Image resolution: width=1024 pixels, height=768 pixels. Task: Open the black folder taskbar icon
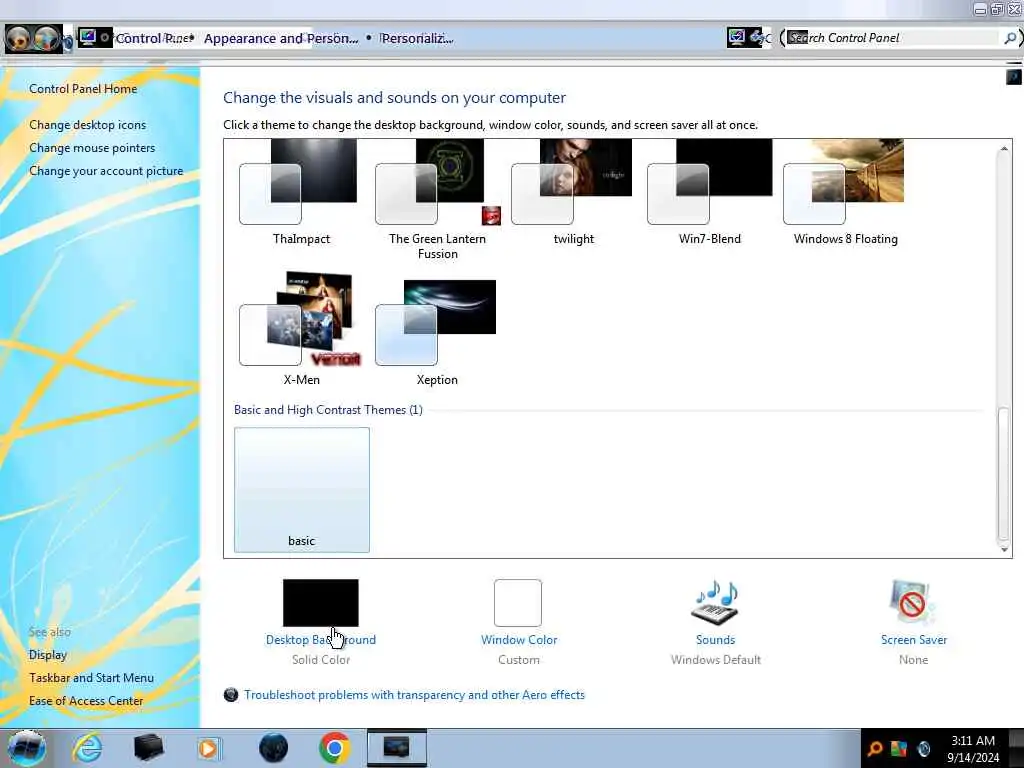click(148, 748)
